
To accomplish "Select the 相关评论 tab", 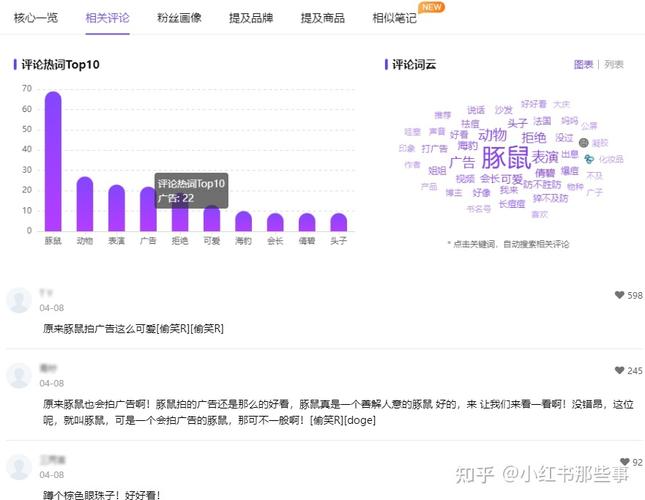I will point(107,18).
